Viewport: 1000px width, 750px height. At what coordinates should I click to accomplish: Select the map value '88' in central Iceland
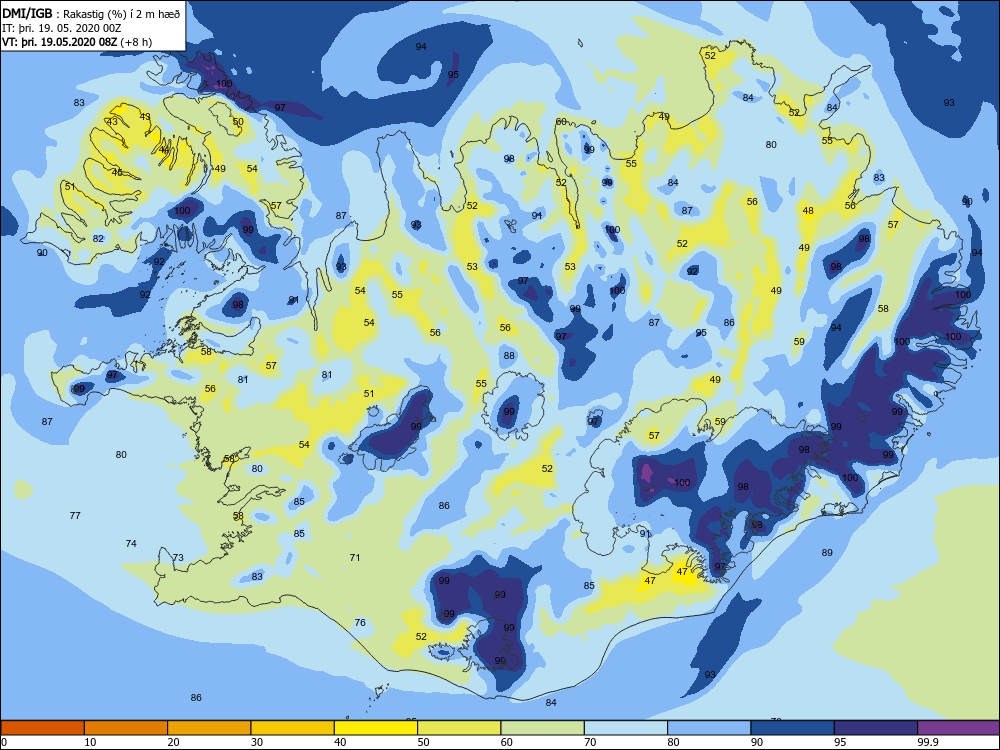pos(509,356)
